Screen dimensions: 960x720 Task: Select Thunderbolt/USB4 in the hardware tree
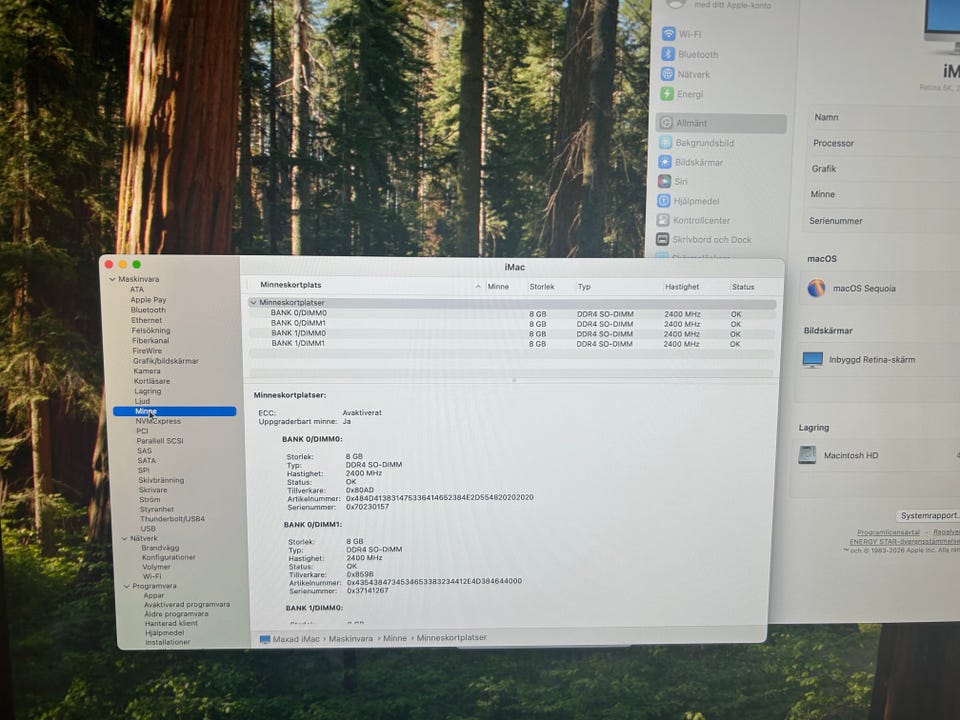173,519
